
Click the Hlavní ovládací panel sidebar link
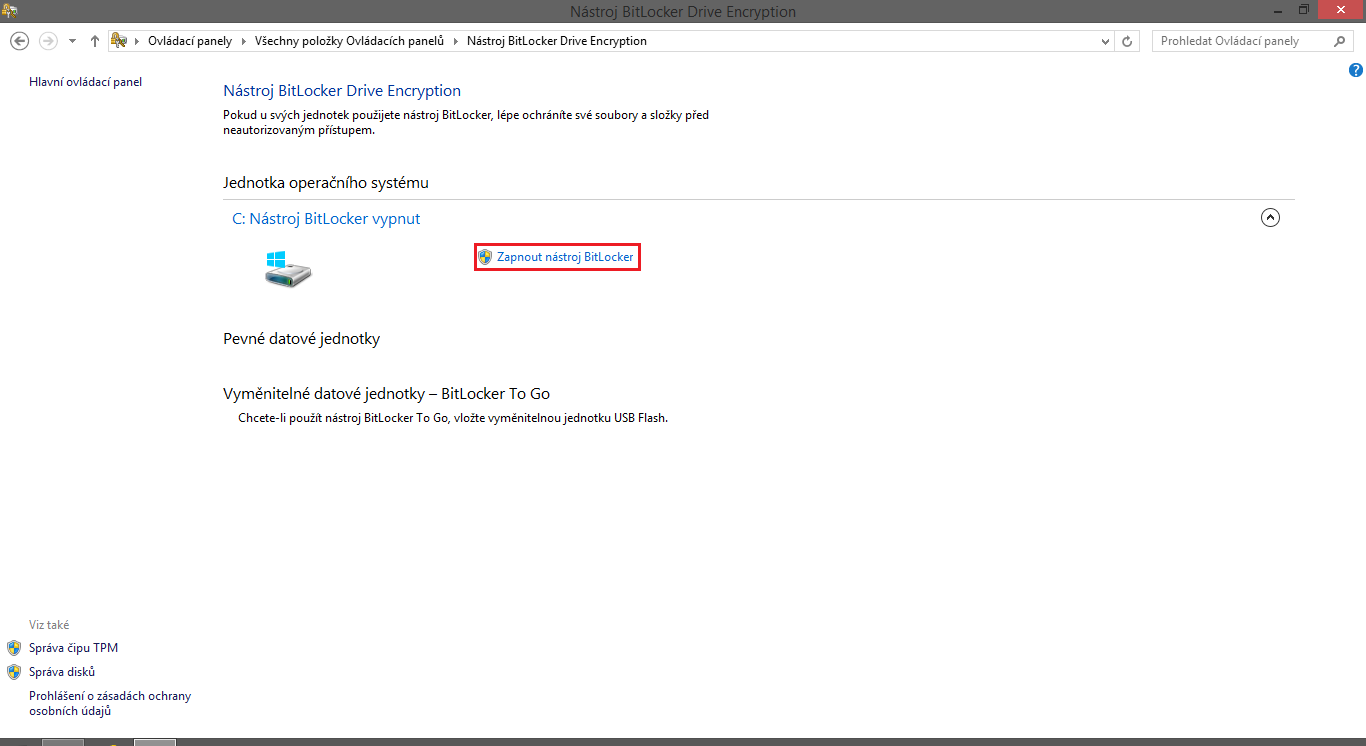(x=85, y=81)
